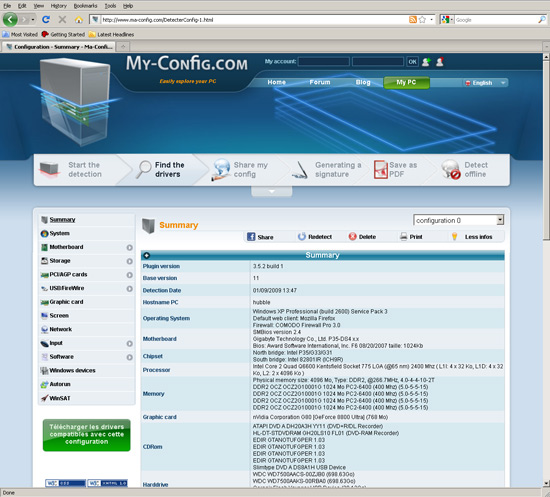Expand the Software sidebar section arrow
Image resolution: width=550 pixels, height=497 pixels.
coord(129,357)
